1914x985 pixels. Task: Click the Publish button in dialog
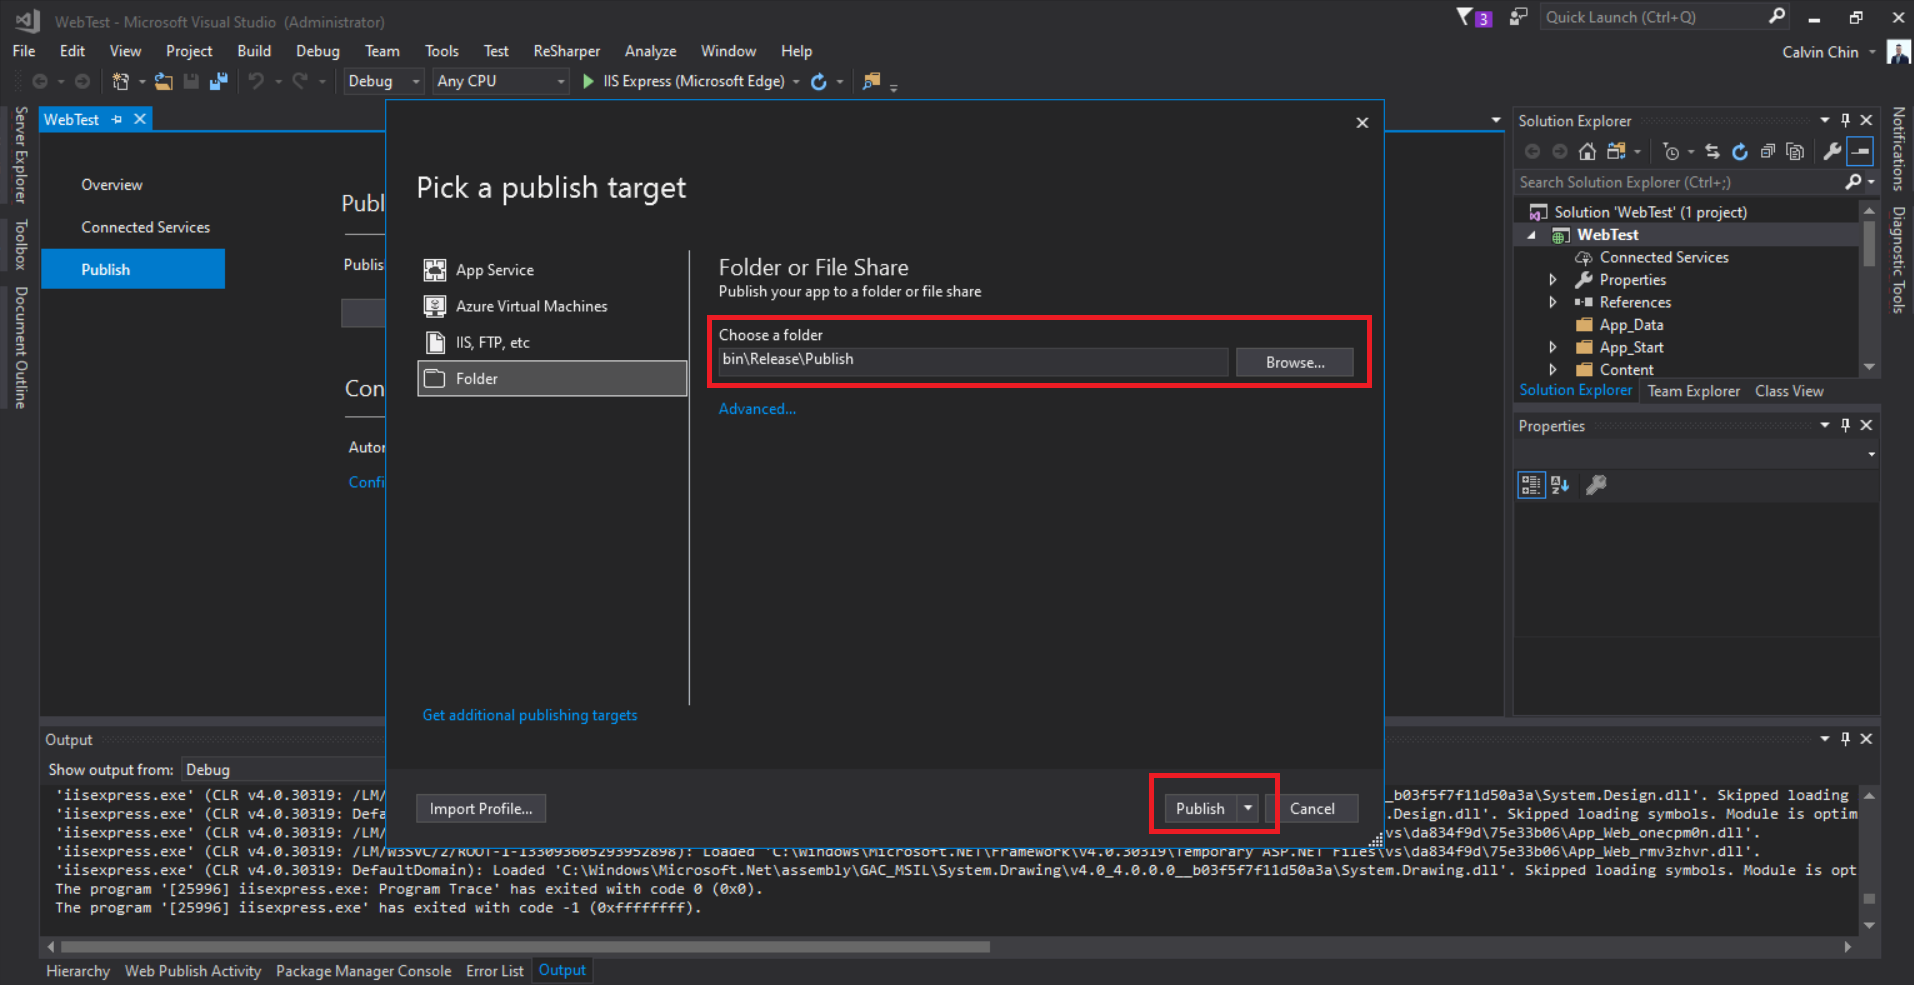1200,808
